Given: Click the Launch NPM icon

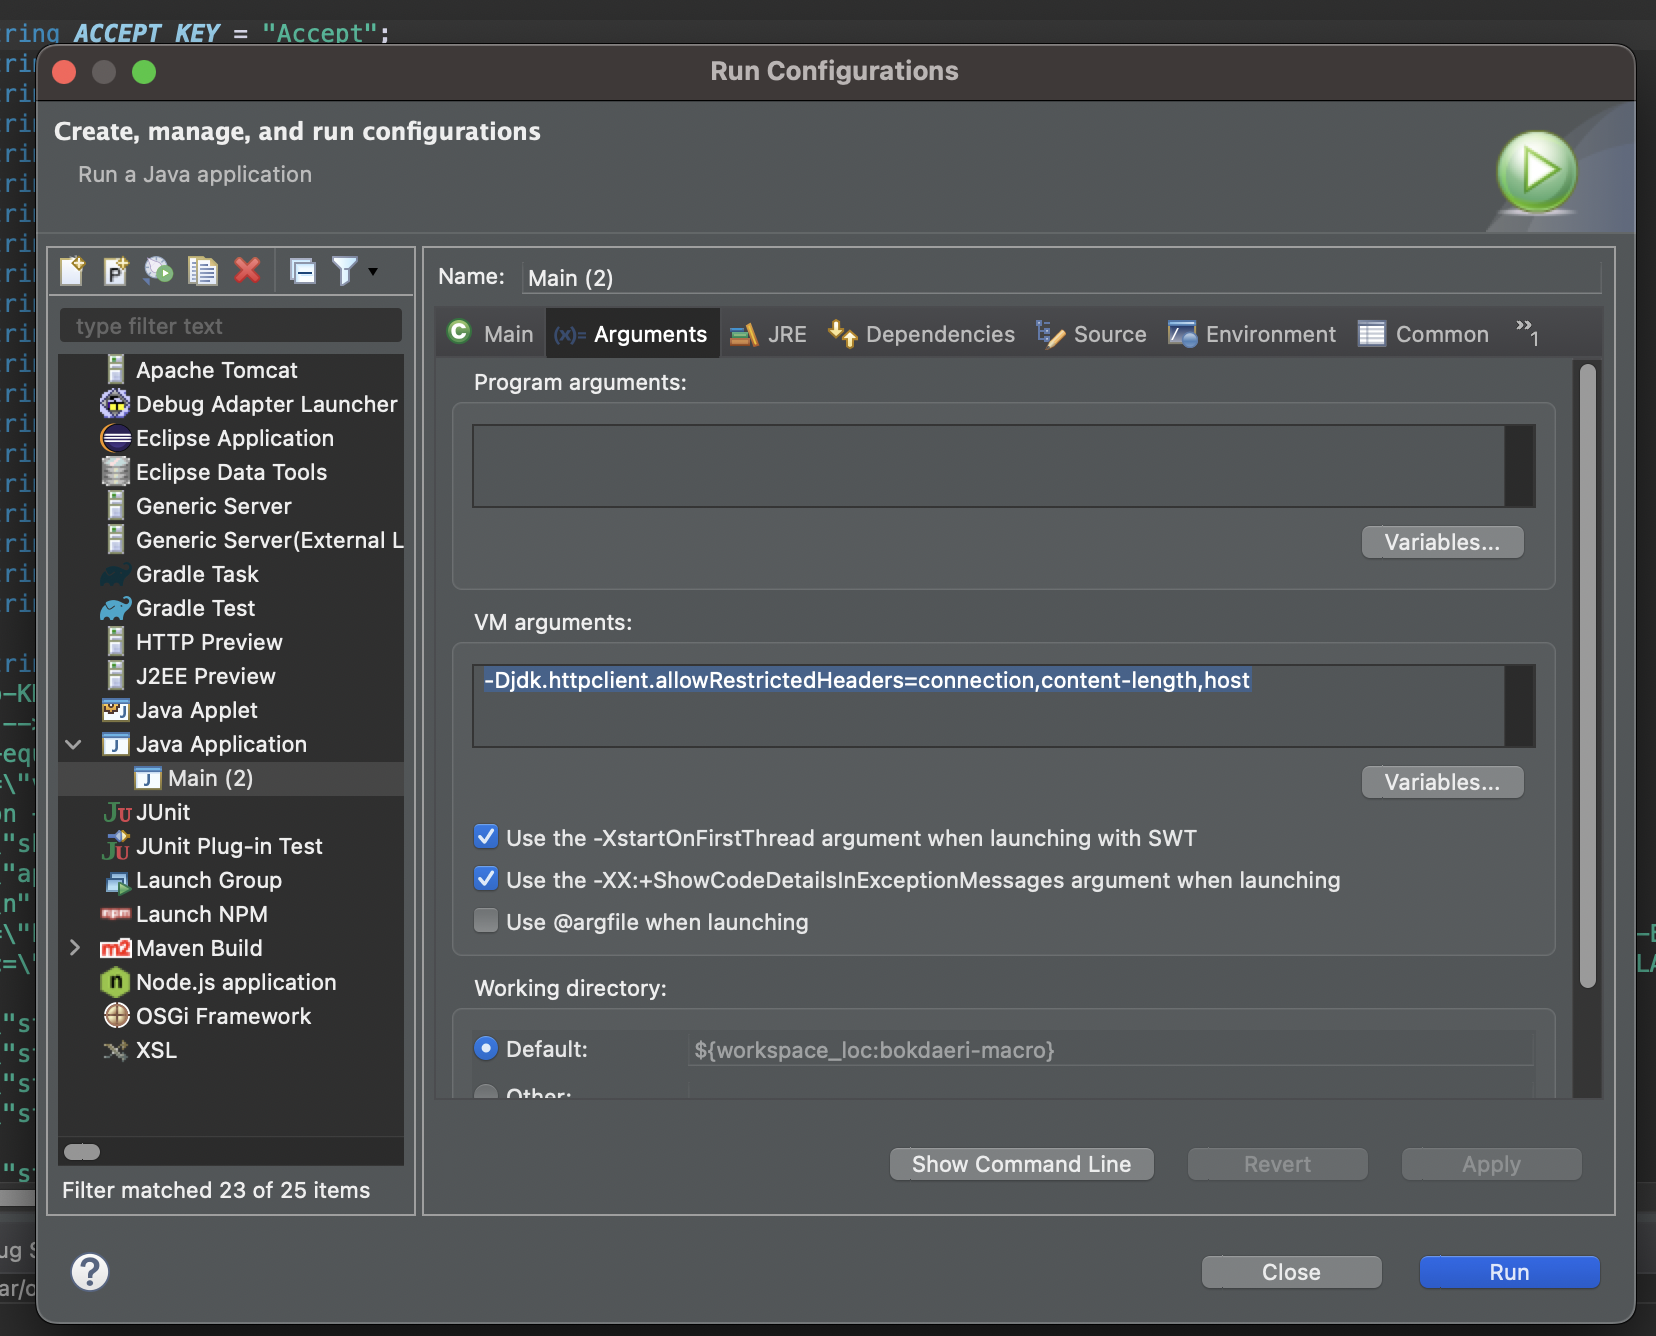Looking at the screenshot, I should click(x=116, y=914).
